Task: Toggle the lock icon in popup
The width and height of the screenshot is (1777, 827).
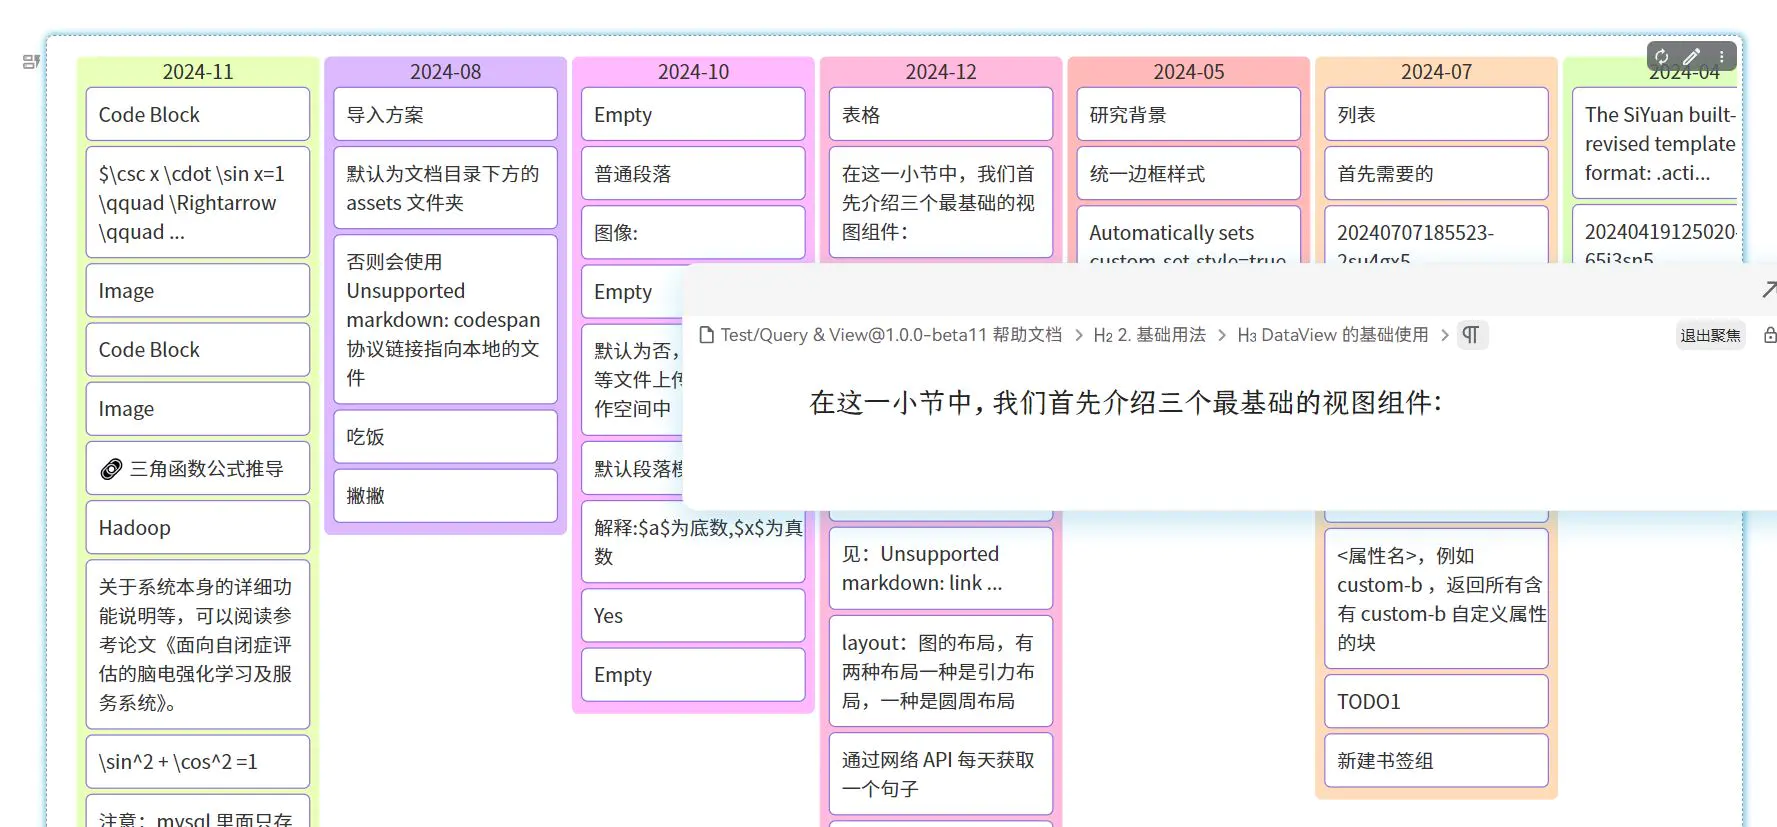Action: coord(1770,335)
